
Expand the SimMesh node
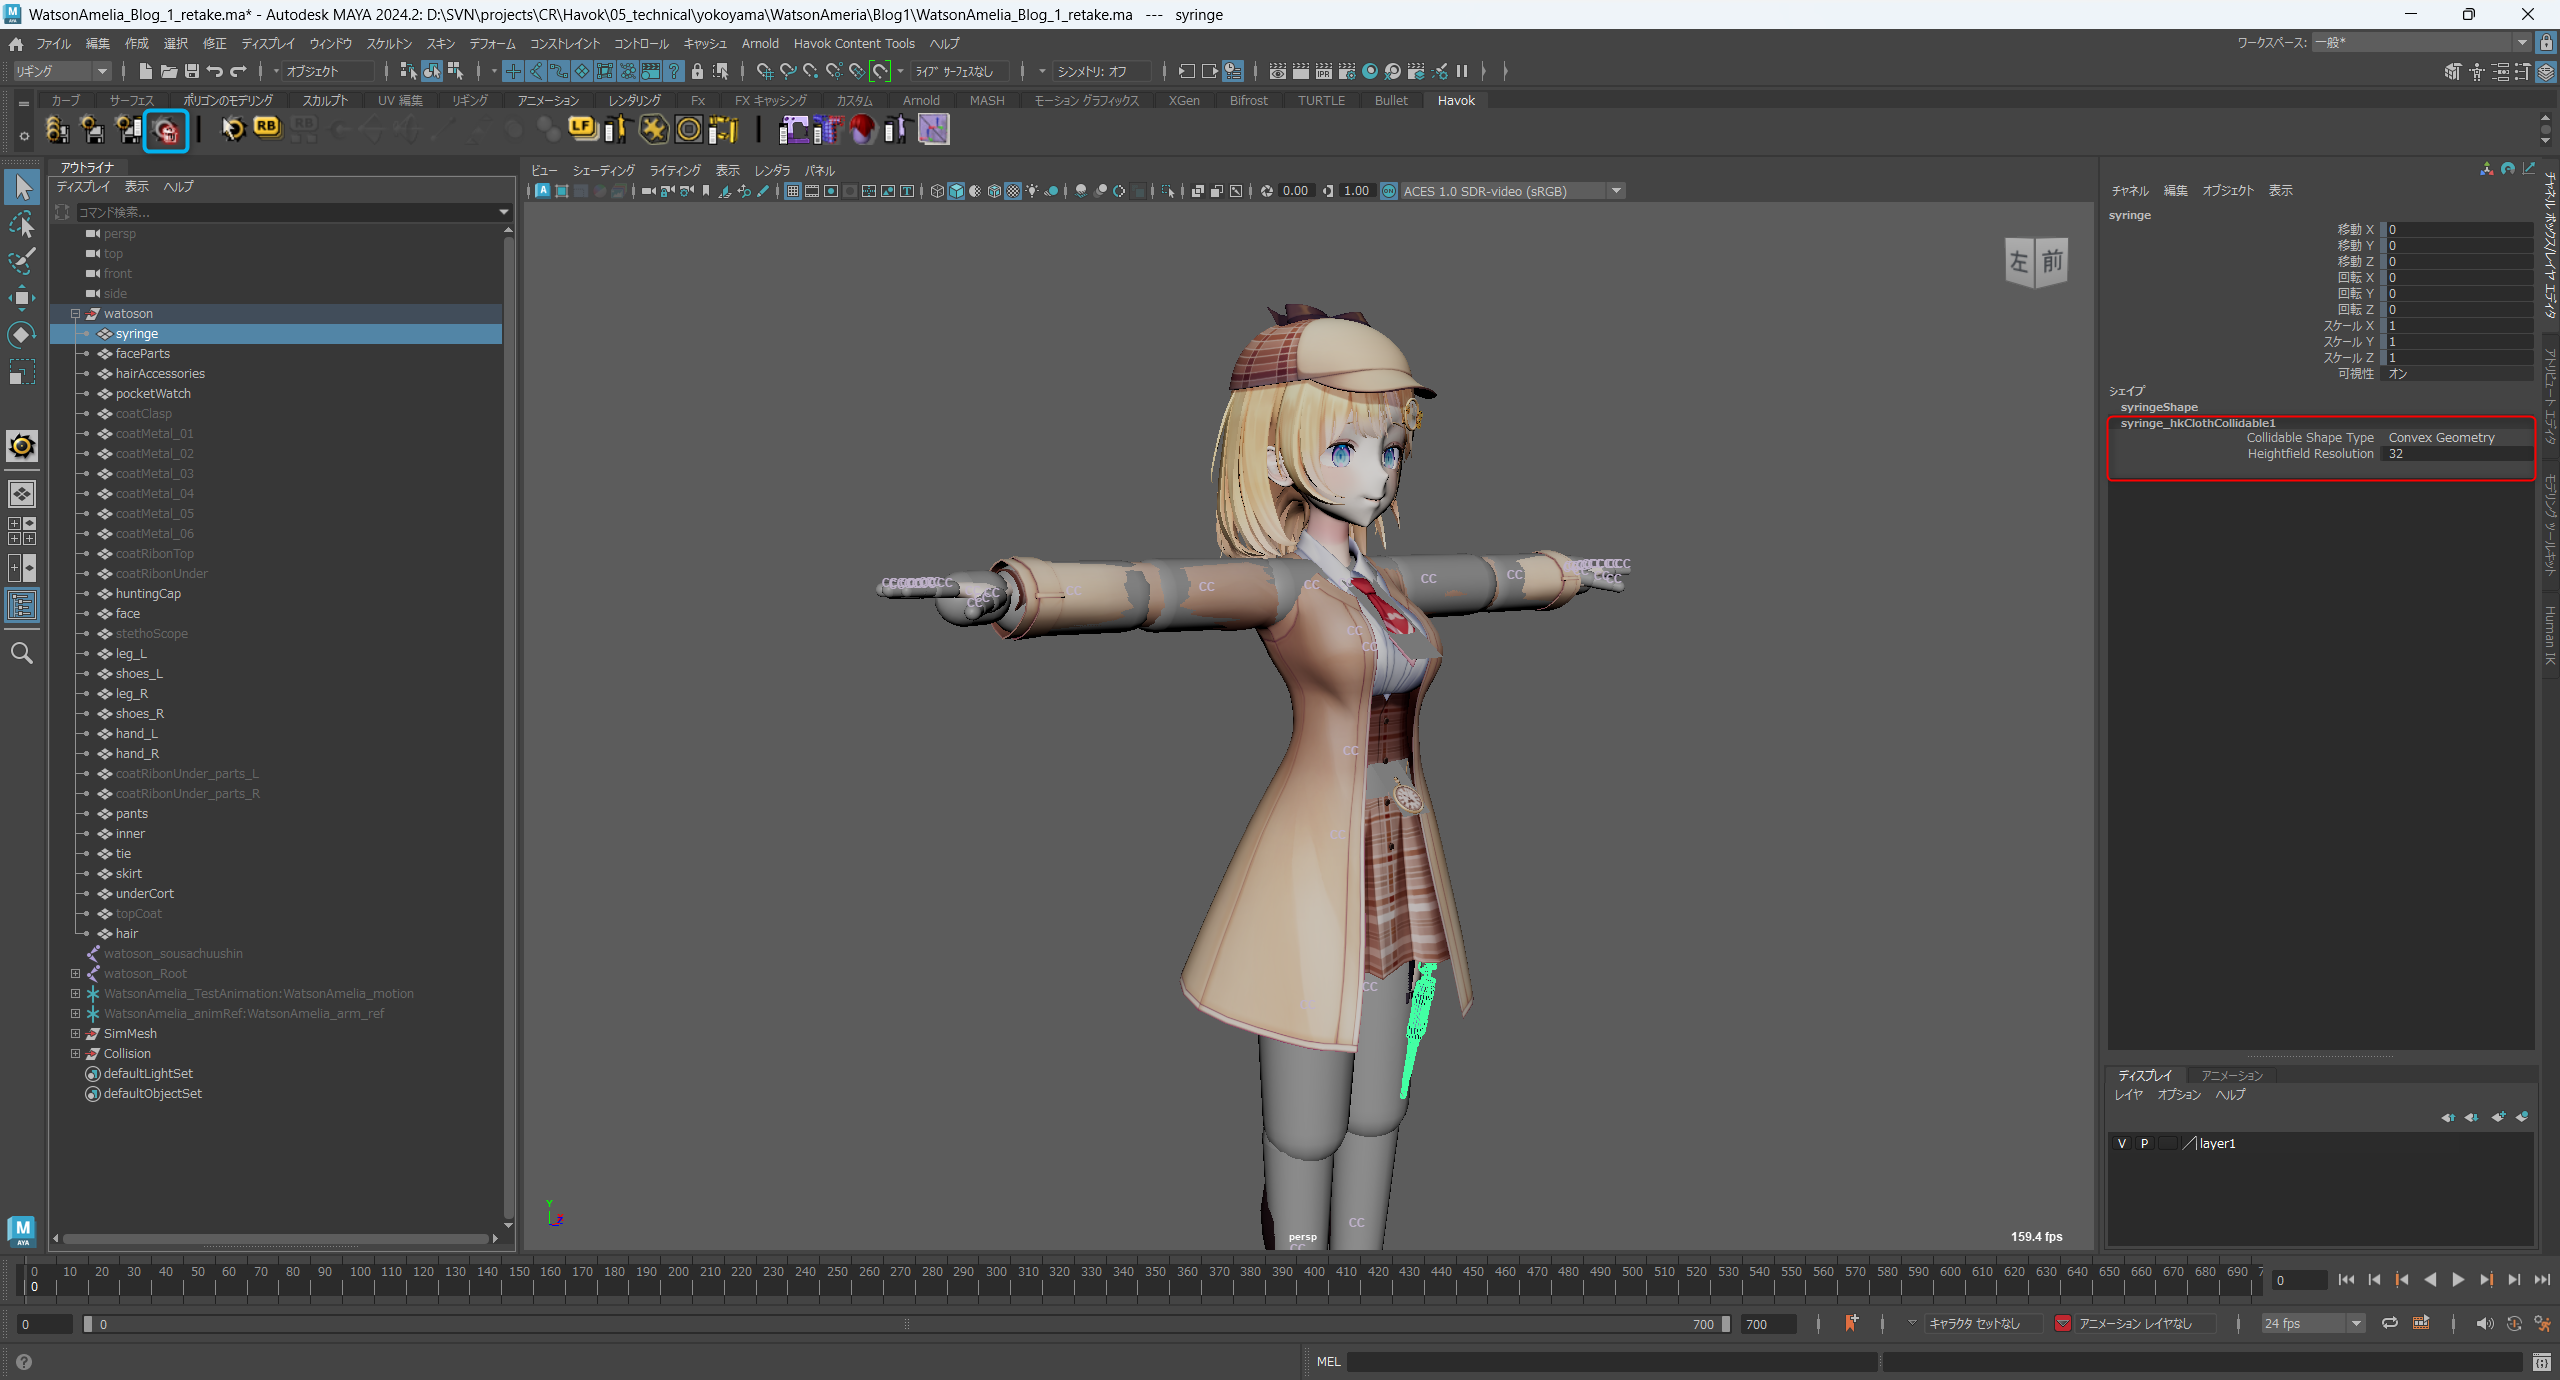tap(75, 1033)
